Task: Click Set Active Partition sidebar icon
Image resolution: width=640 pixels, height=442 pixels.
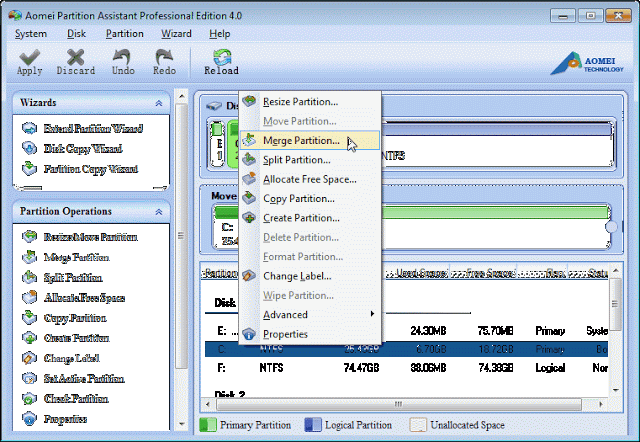Action: click(29, 378)
